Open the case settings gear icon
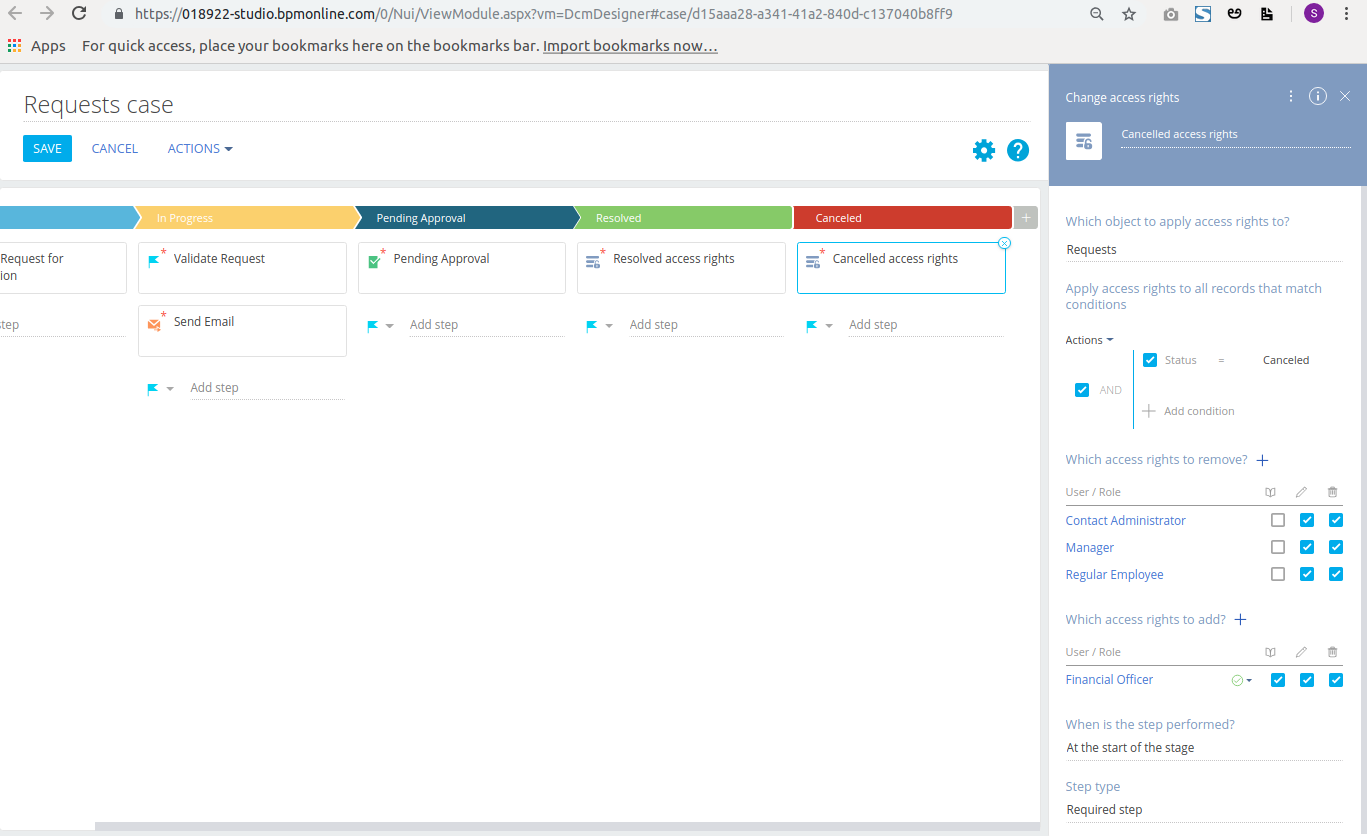Screen dimensions: 1367x836 pos(984,150)
